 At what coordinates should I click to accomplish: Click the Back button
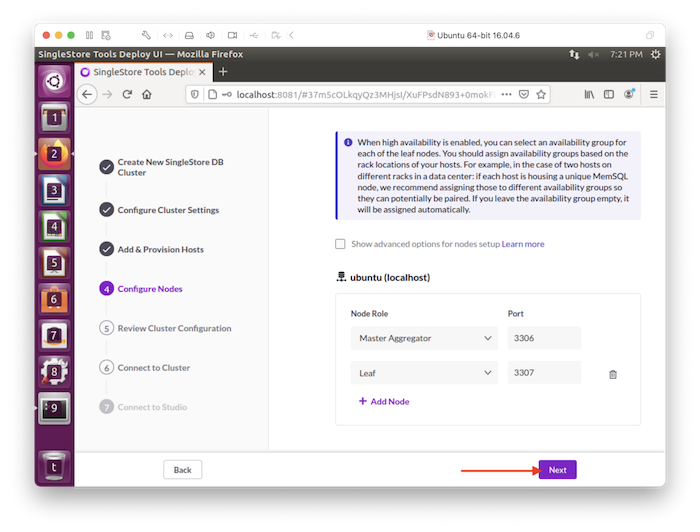(183, 470)
